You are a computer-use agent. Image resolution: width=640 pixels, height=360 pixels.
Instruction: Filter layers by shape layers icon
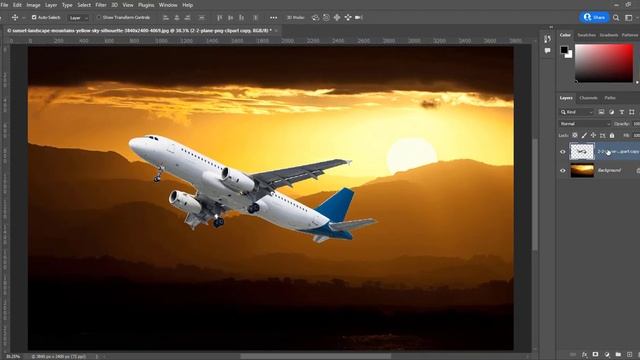pos(632,112)
